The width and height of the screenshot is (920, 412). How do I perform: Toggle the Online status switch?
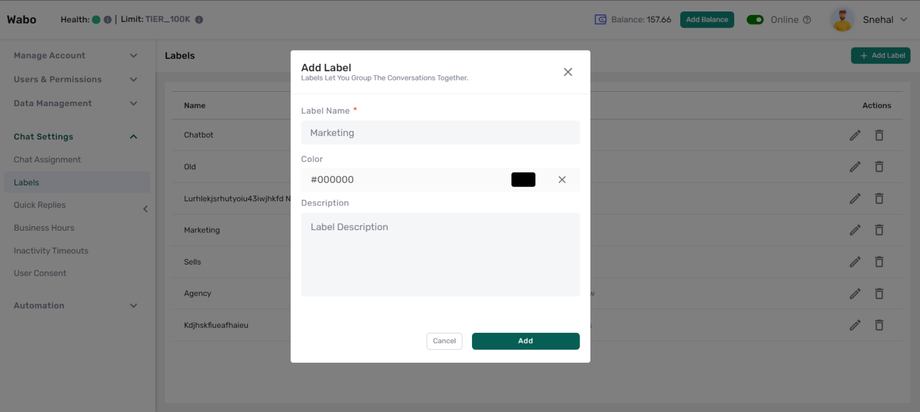(x=755, y=20)
